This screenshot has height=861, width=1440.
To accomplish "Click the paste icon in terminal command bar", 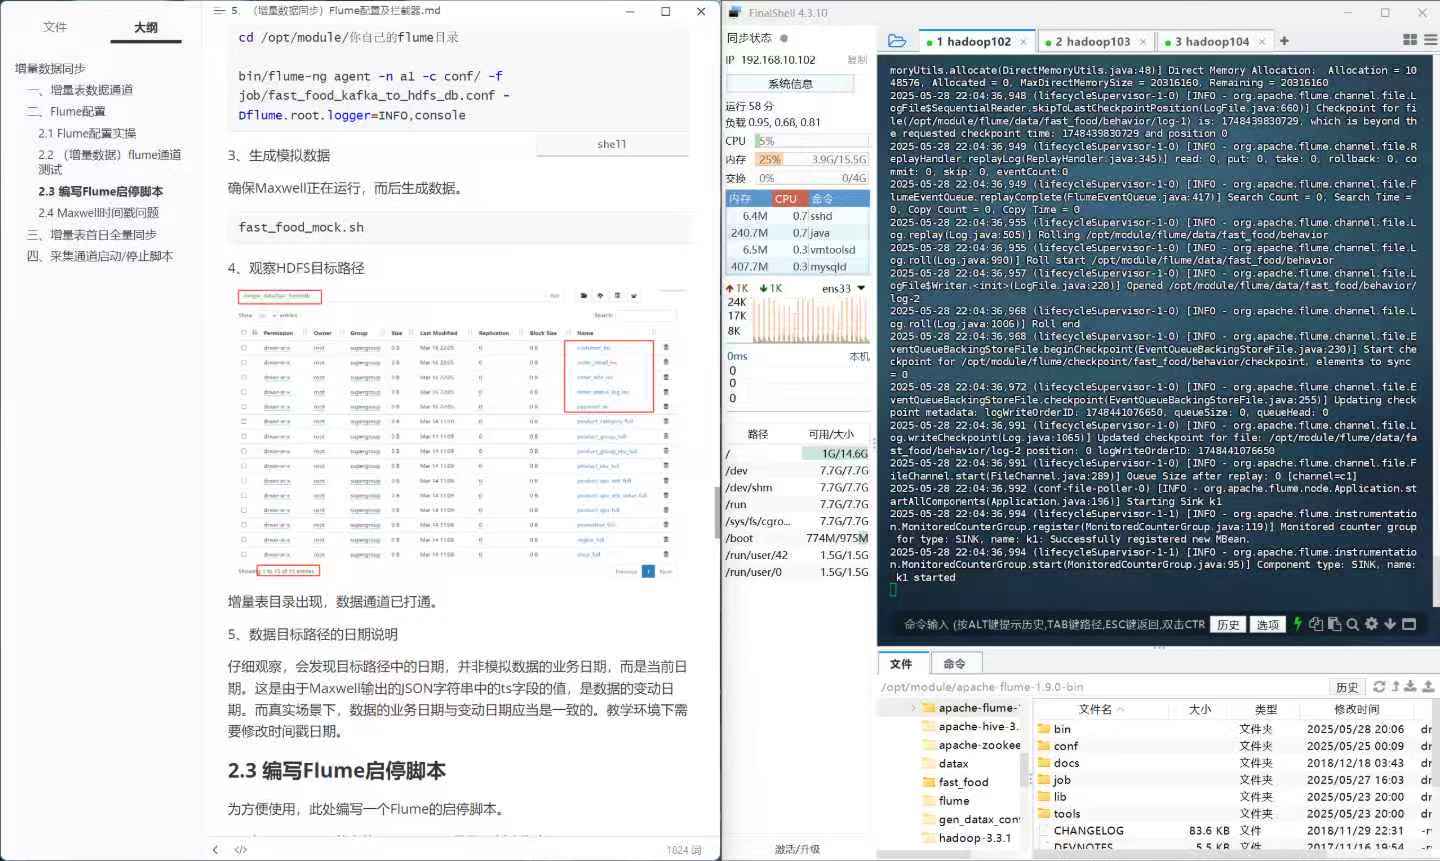I will coord(1334,624).
